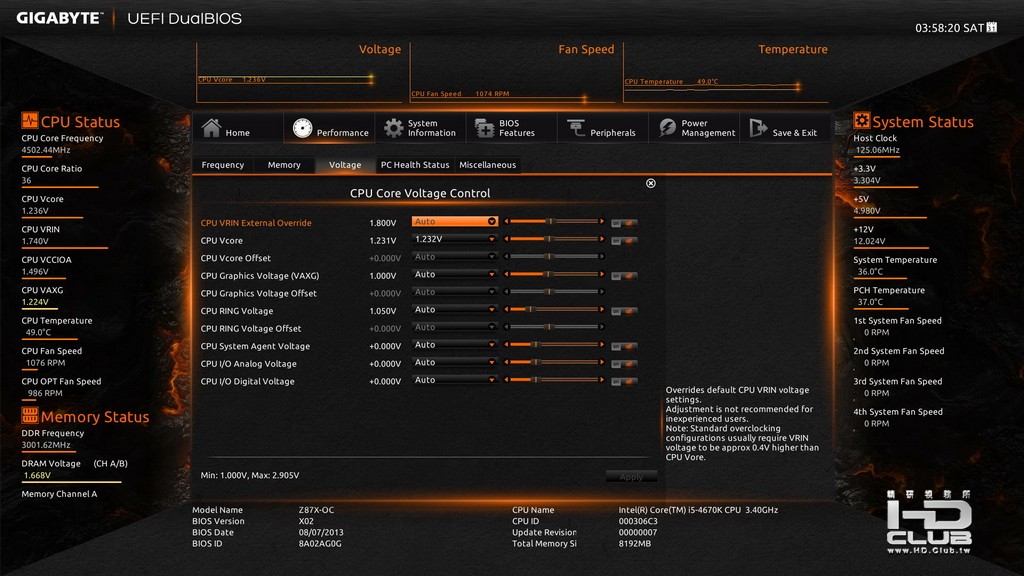Click the left arrow of the CPU Vcore slider

point(506,239)
